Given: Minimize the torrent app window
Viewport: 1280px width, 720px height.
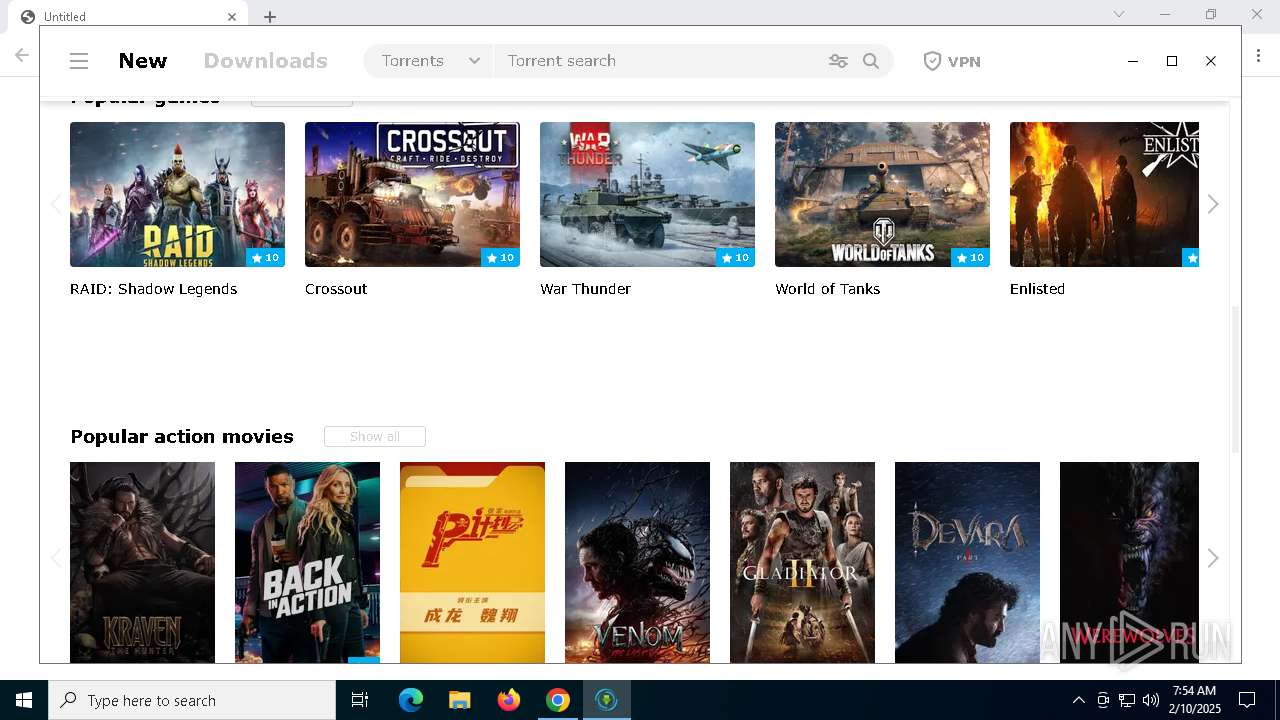Looking at the screenshot, I should [1133, 61].
